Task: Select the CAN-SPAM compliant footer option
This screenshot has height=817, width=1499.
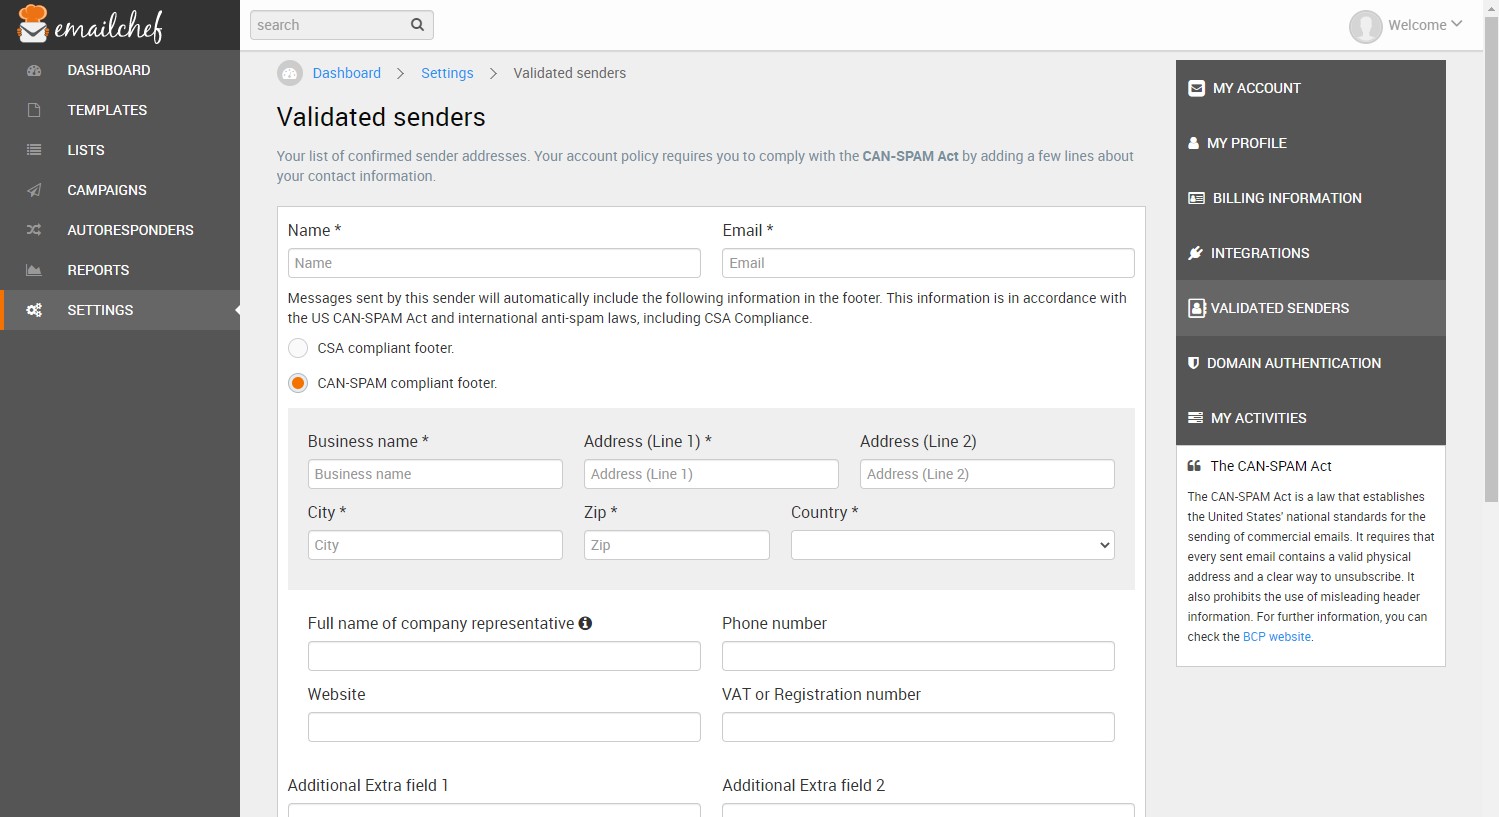Action: (x=298, y=383)
